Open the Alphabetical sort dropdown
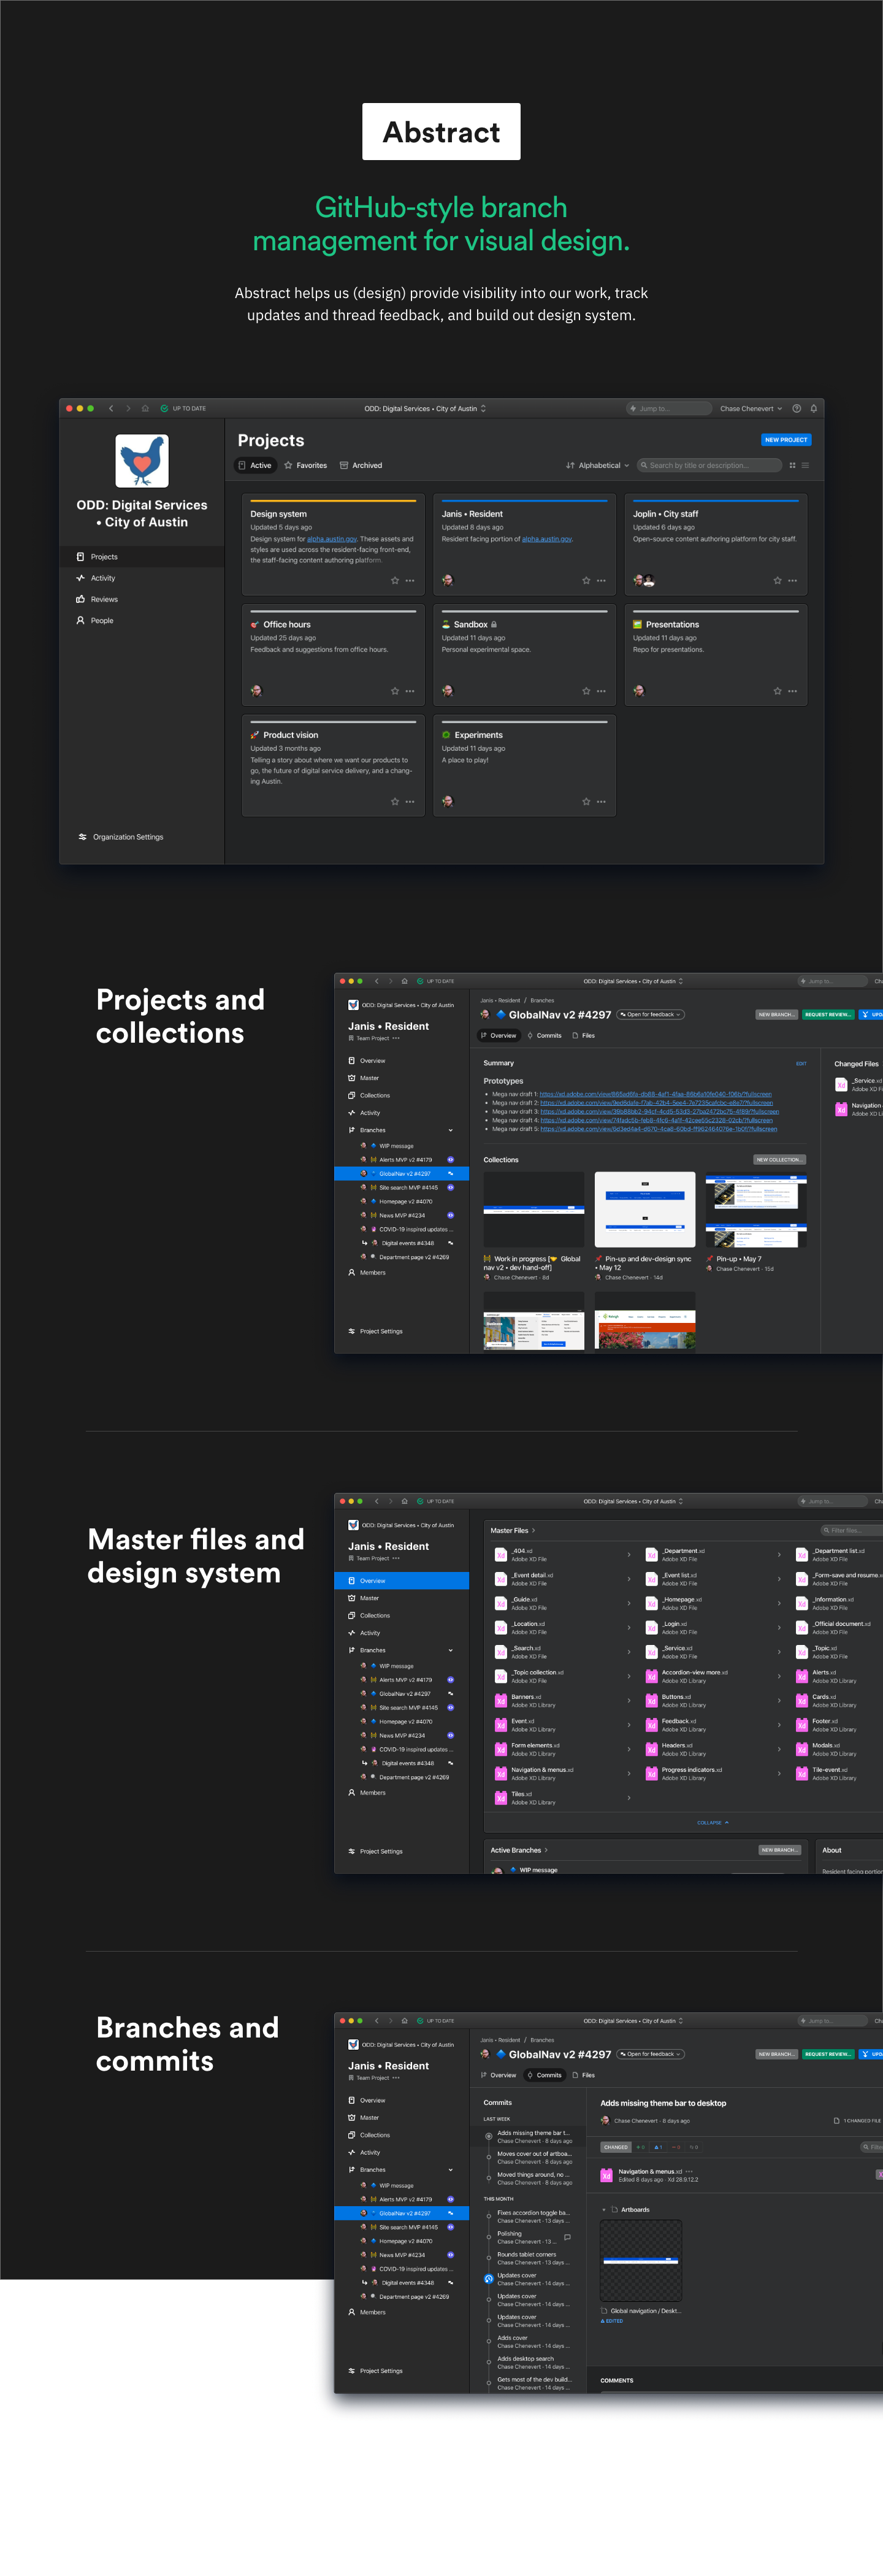 [x=598, y=465]
